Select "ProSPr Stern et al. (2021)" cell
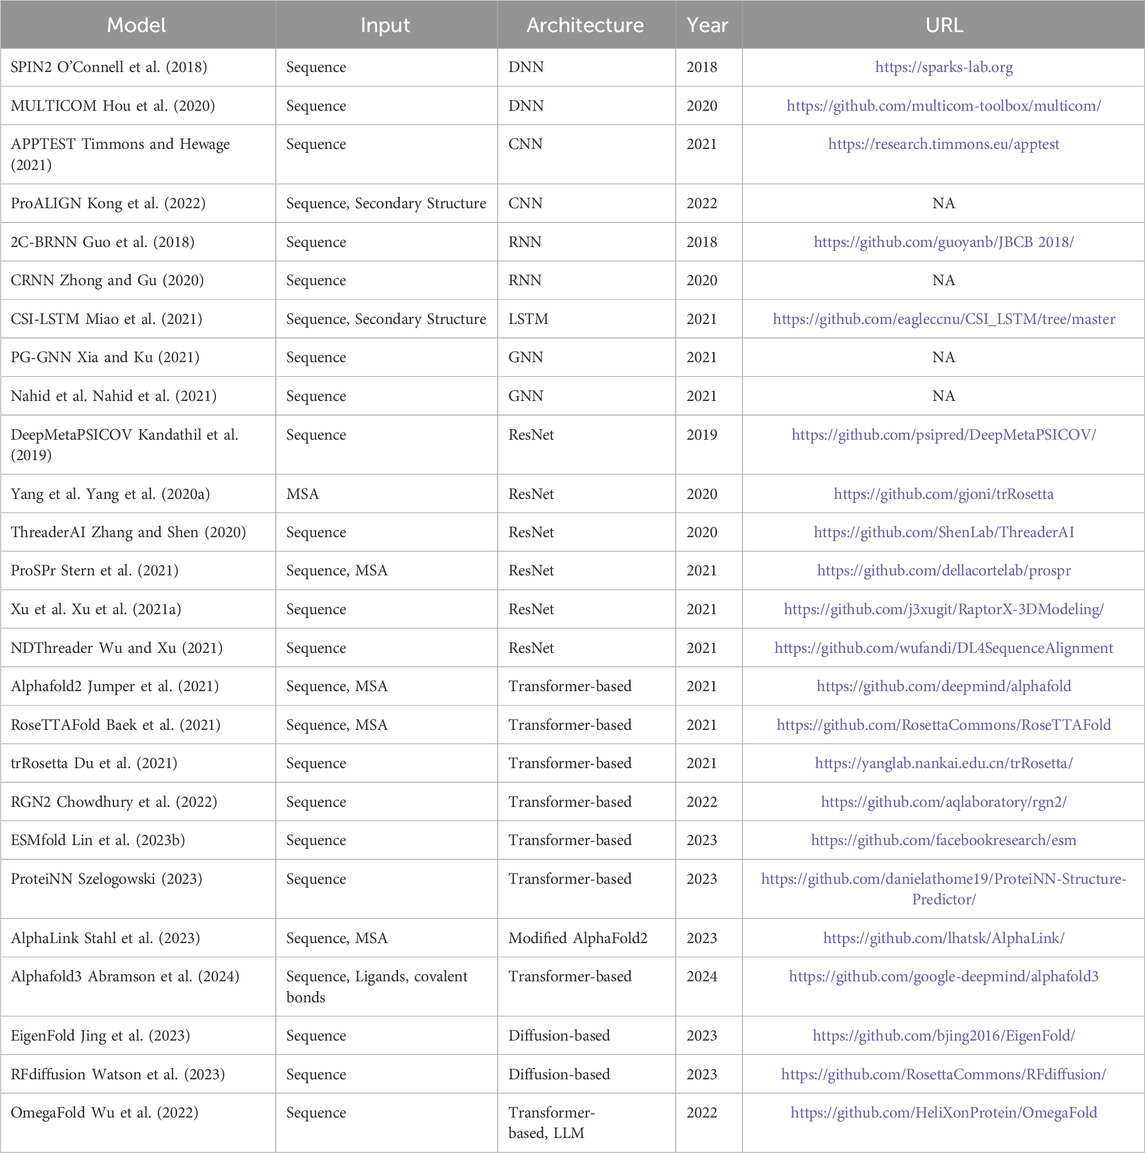Viewport: 1145px width, 1153px height. (138, 571)
